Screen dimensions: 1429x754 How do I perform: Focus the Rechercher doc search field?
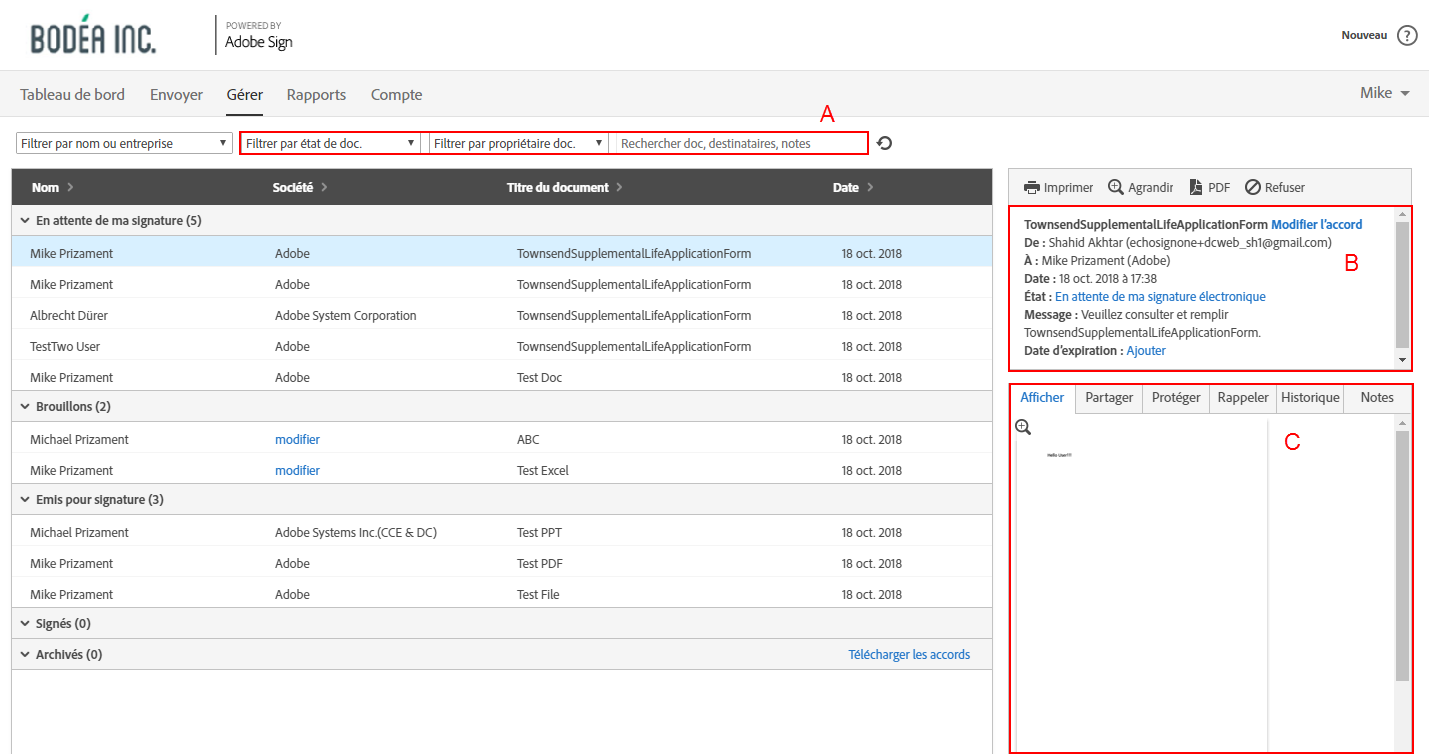click(740, 143)
